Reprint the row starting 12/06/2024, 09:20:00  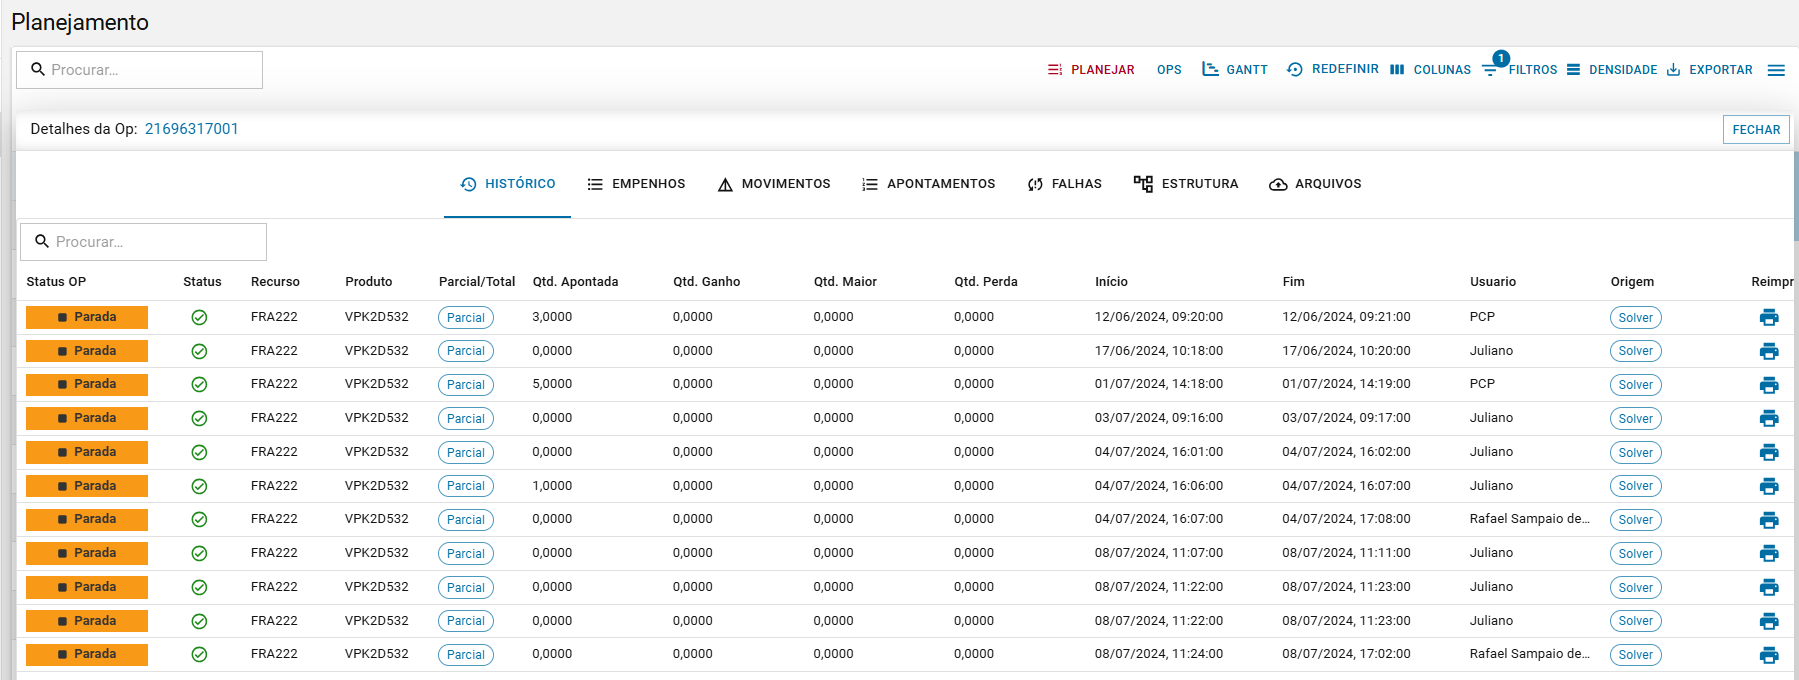[x=1769, y=317]
